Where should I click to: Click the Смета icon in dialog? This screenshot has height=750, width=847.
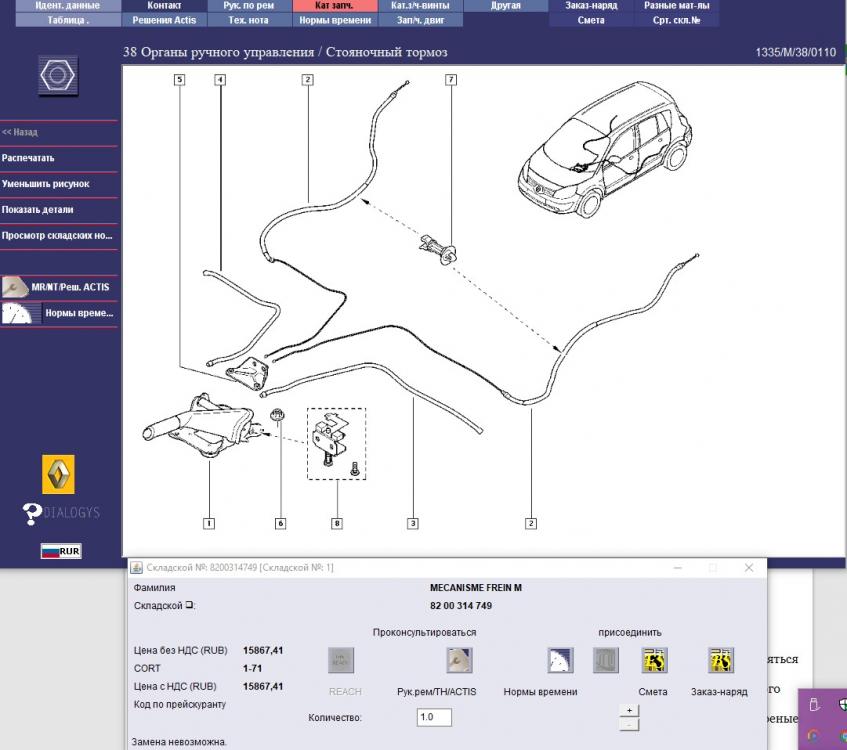[x=655, y=660]
